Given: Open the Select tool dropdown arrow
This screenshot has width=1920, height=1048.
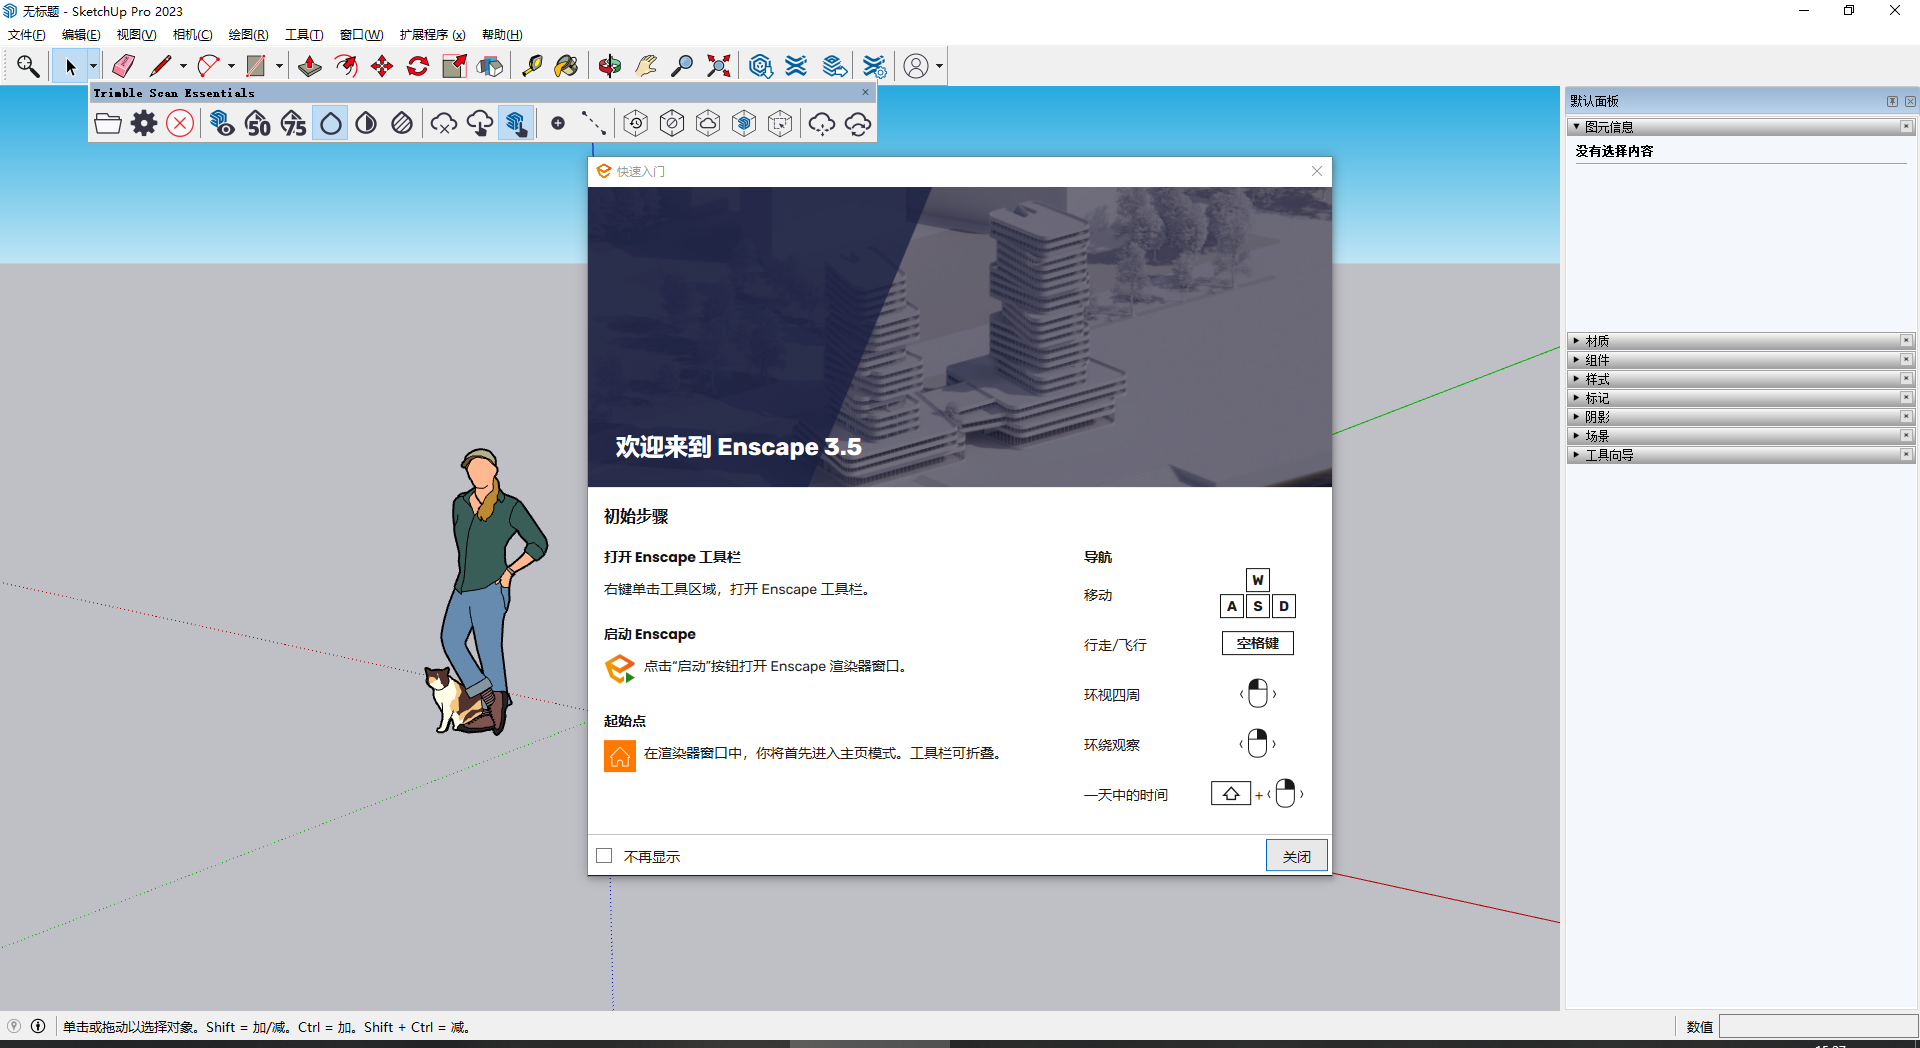Looking at the screenshot, I should [93, 66].
